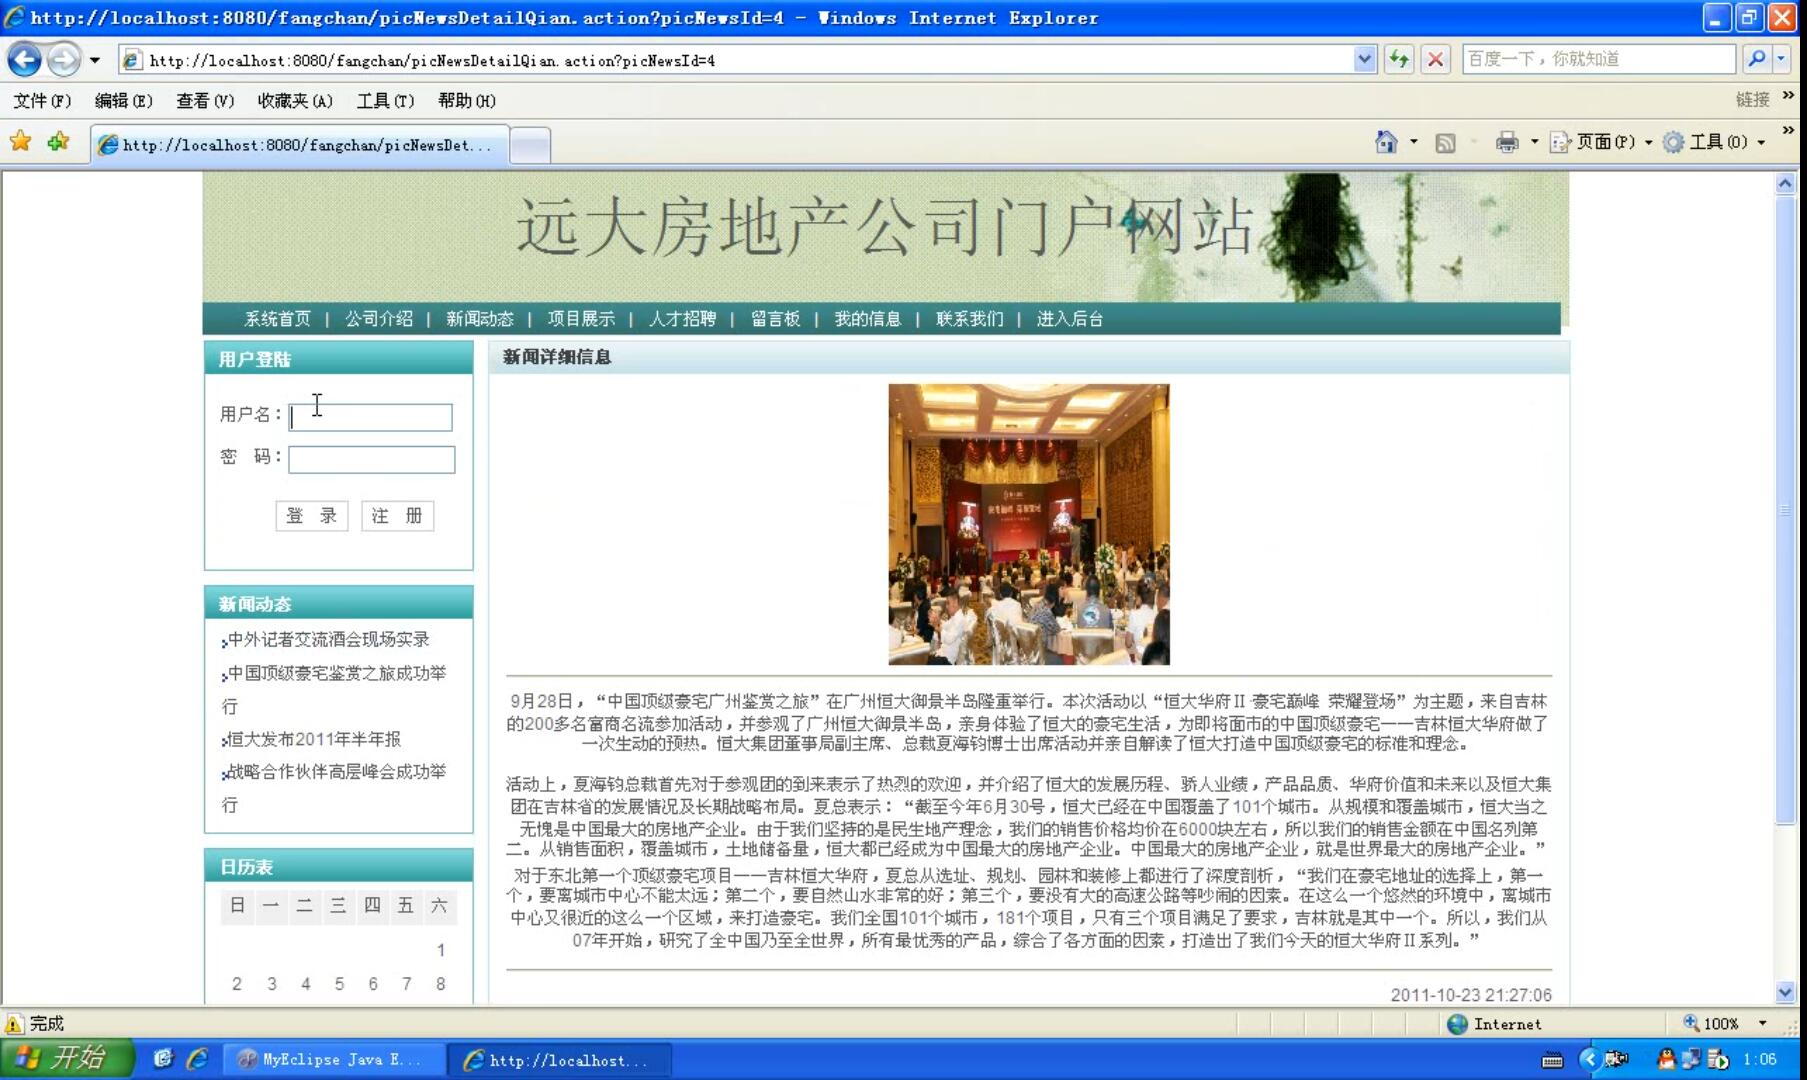Screen dimensions: 1807x1080
Task: Select calendar day 1
Action: pos(440,950)
